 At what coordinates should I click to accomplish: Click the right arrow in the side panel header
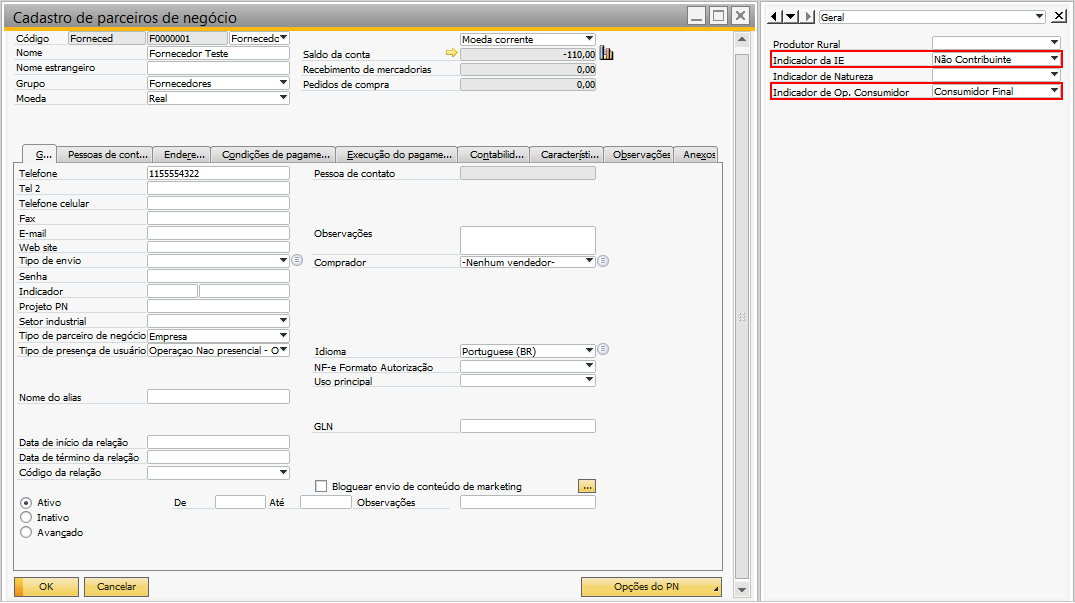808,16
